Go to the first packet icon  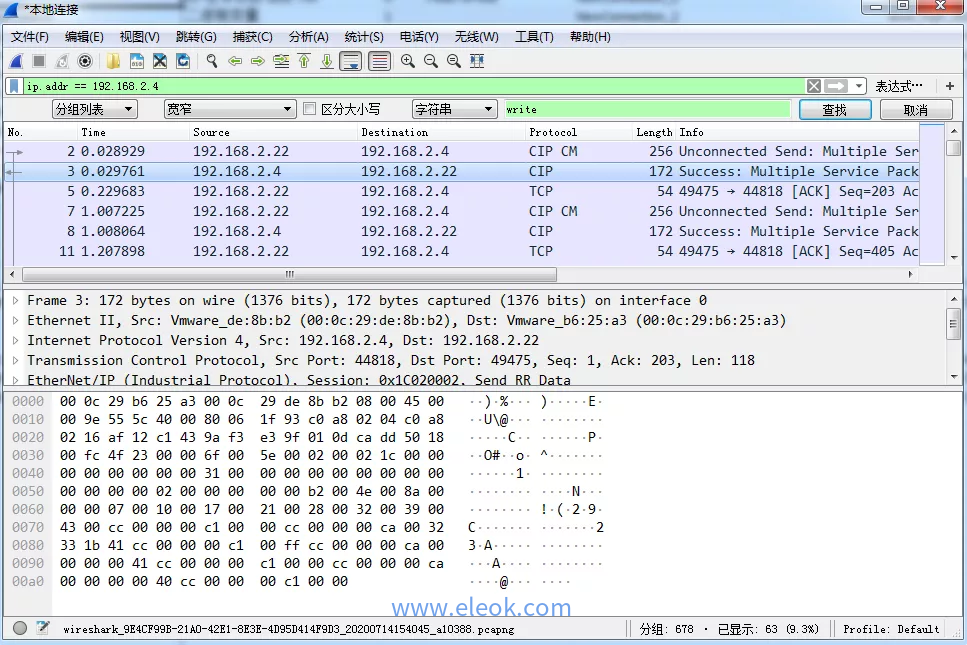tap(304, 61)
